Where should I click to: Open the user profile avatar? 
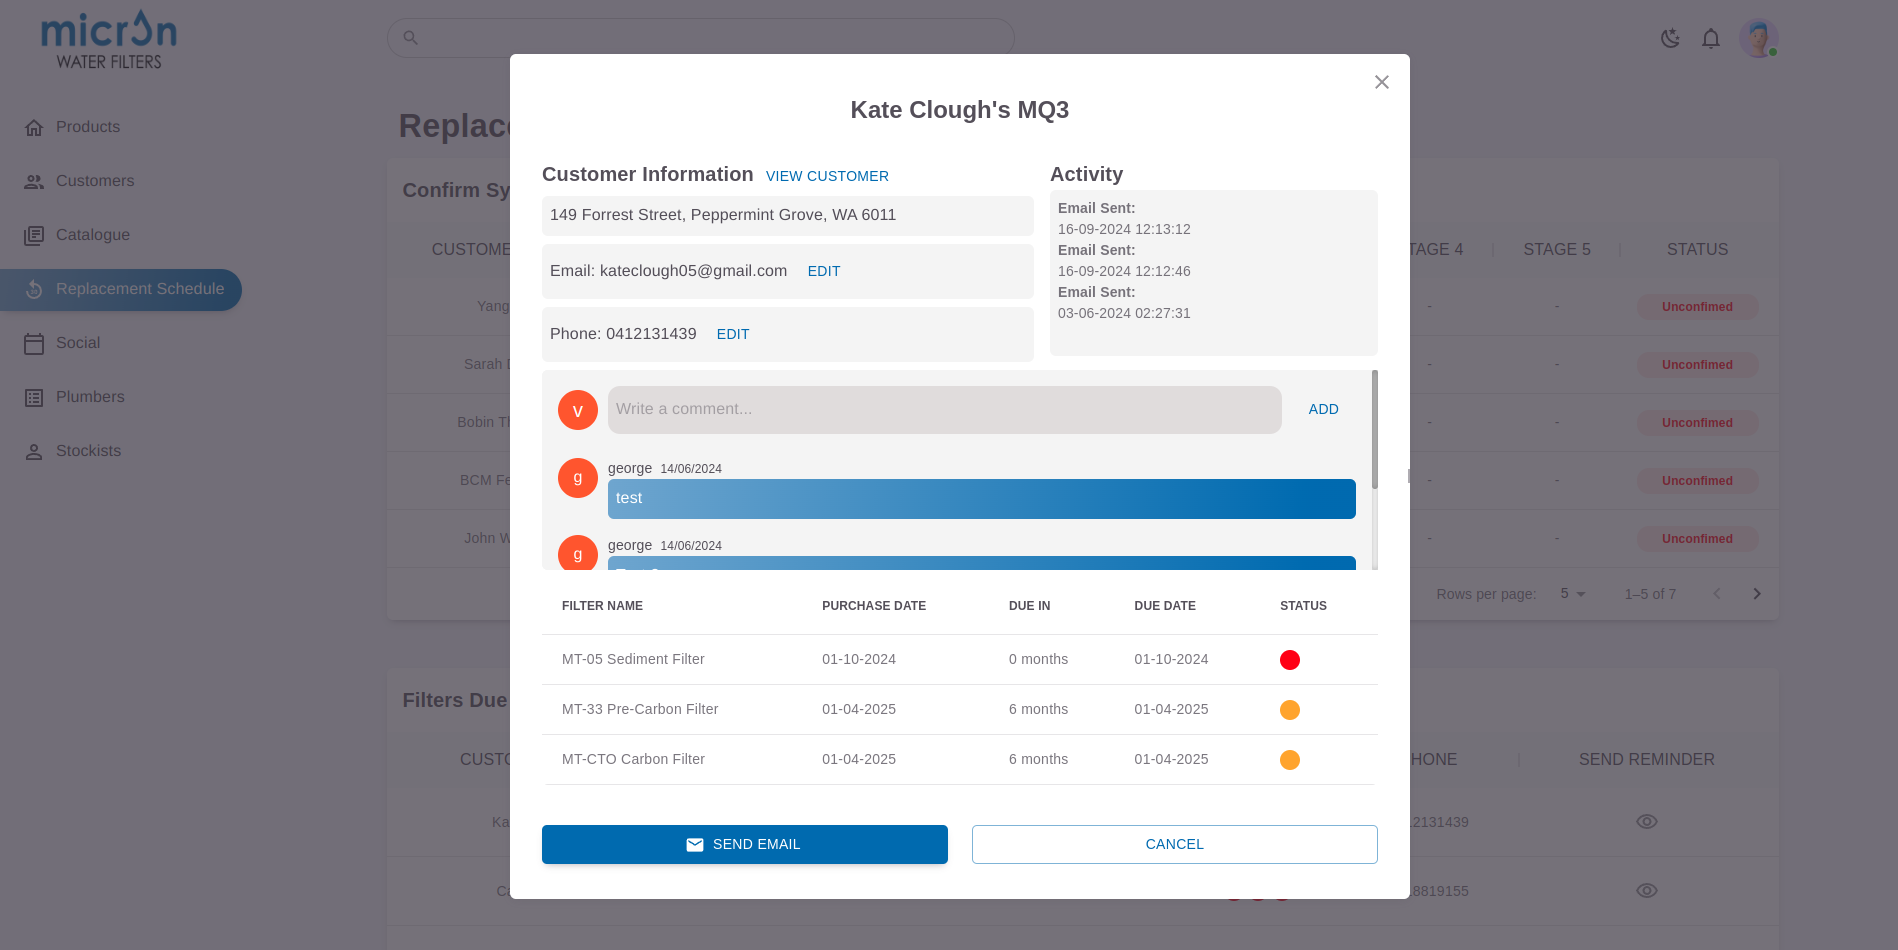click(1757, 38)
